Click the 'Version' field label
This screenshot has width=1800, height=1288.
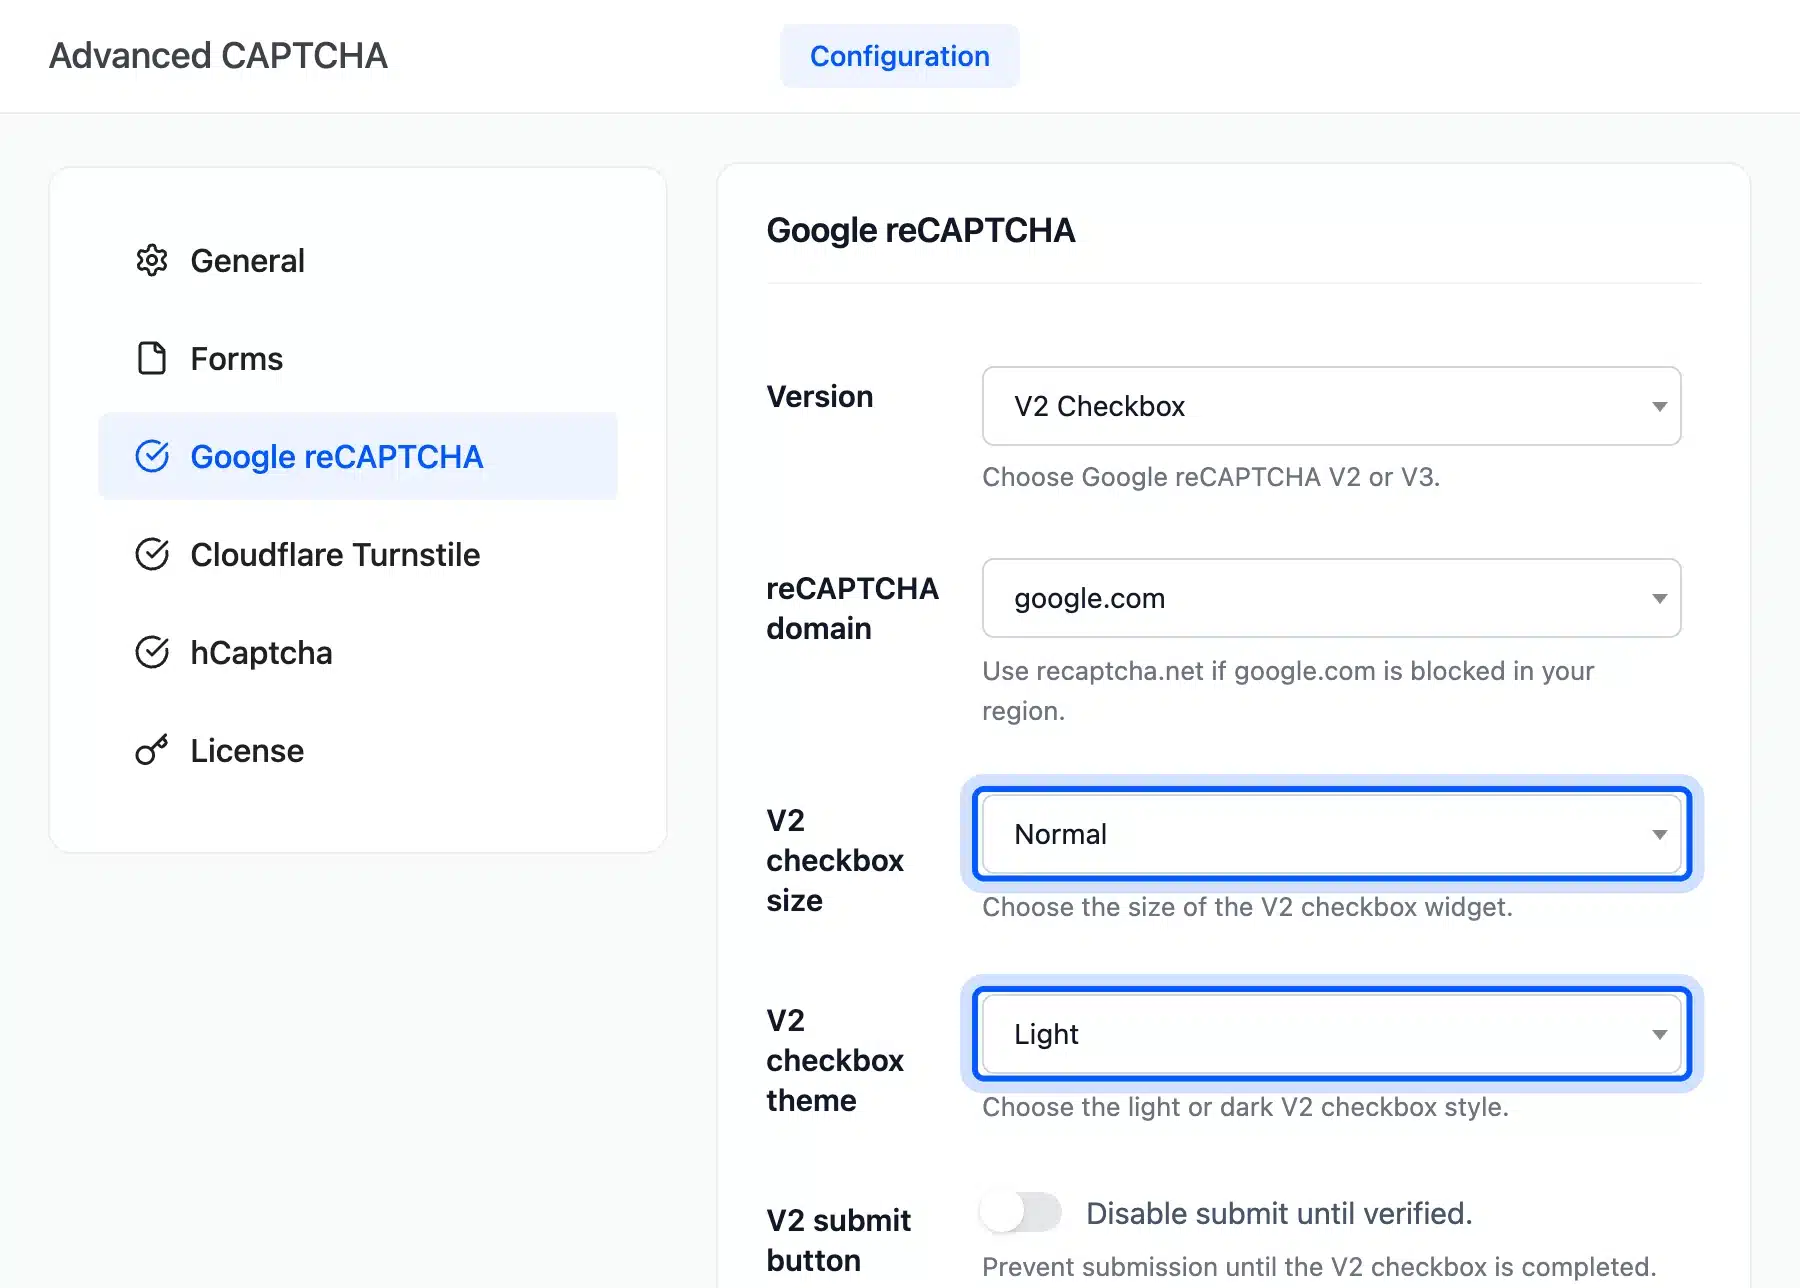(x=820, y=396)
